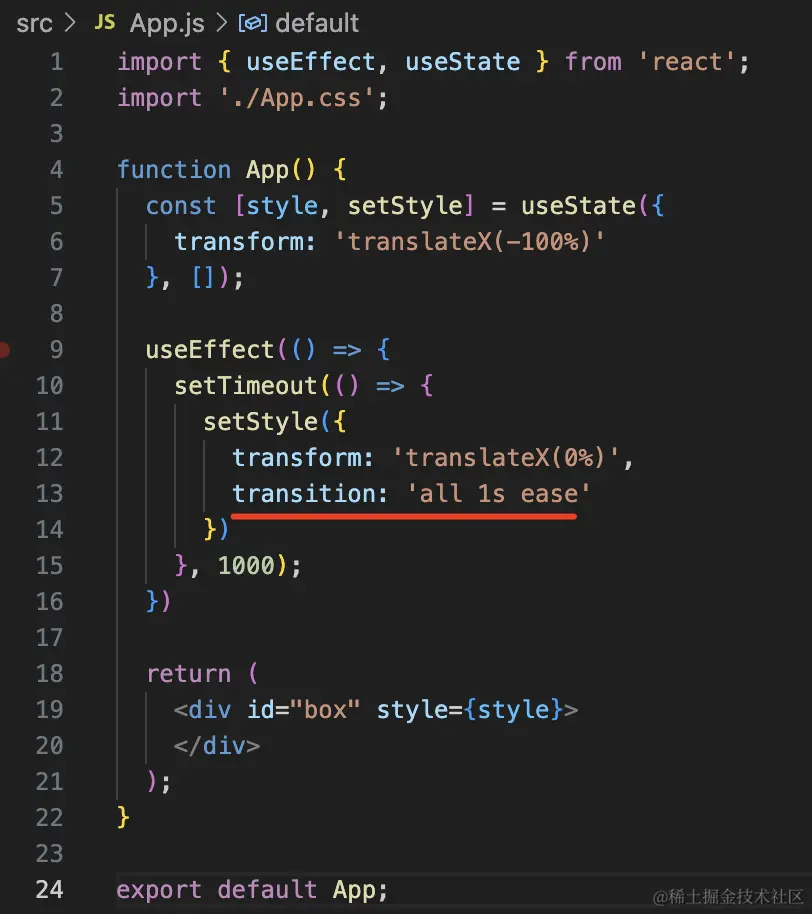Click the function keyword on line 4
This screenshot has height=914, width=812.
coord(174,170)
